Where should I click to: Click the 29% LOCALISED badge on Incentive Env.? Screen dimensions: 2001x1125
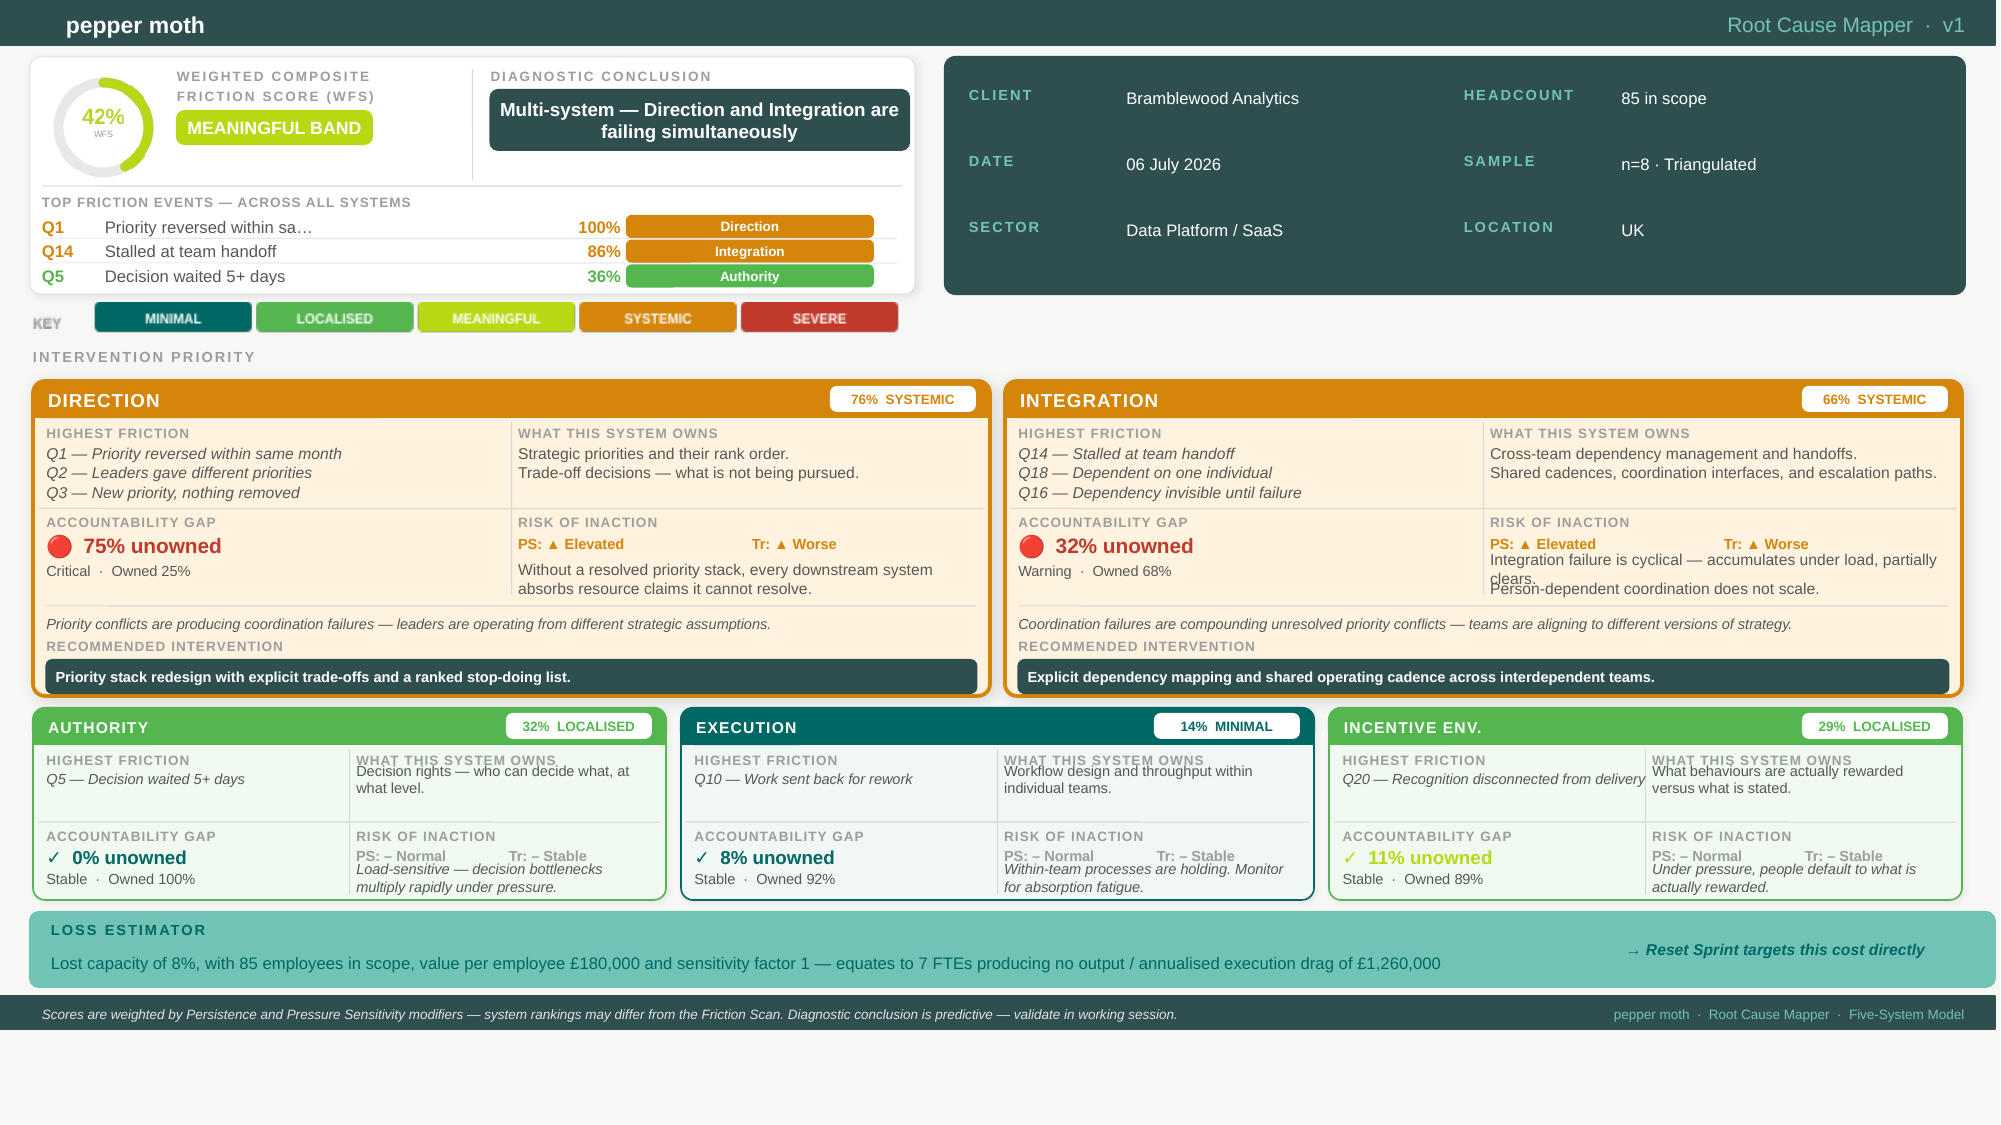[x=1875, y=726]
